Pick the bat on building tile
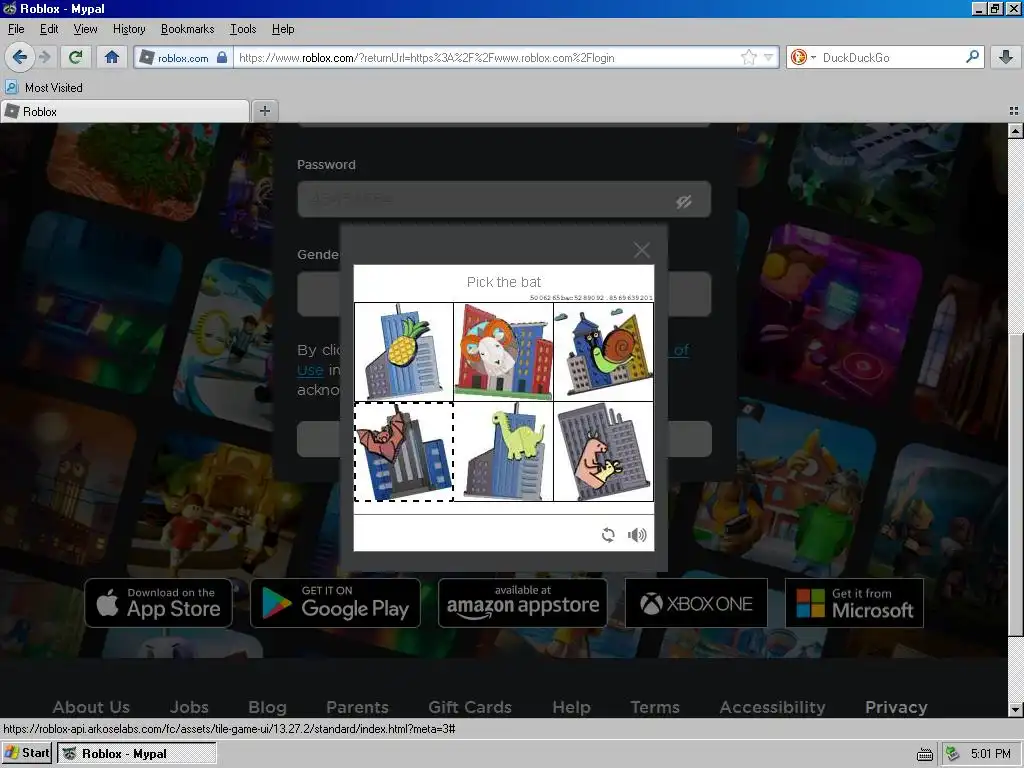The width and height of the screenshot is (1024, 768). tap(404, 451)
